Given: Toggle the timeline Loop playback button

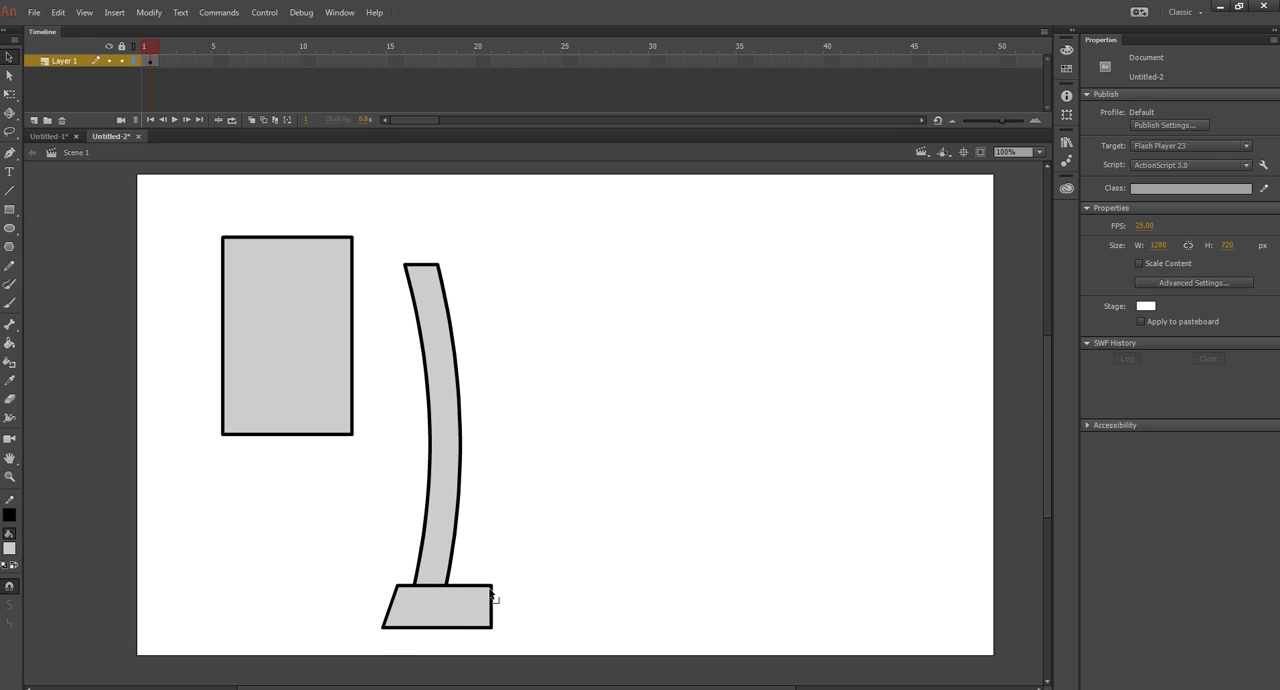Looking at the screenshot, I should (232, 120).
